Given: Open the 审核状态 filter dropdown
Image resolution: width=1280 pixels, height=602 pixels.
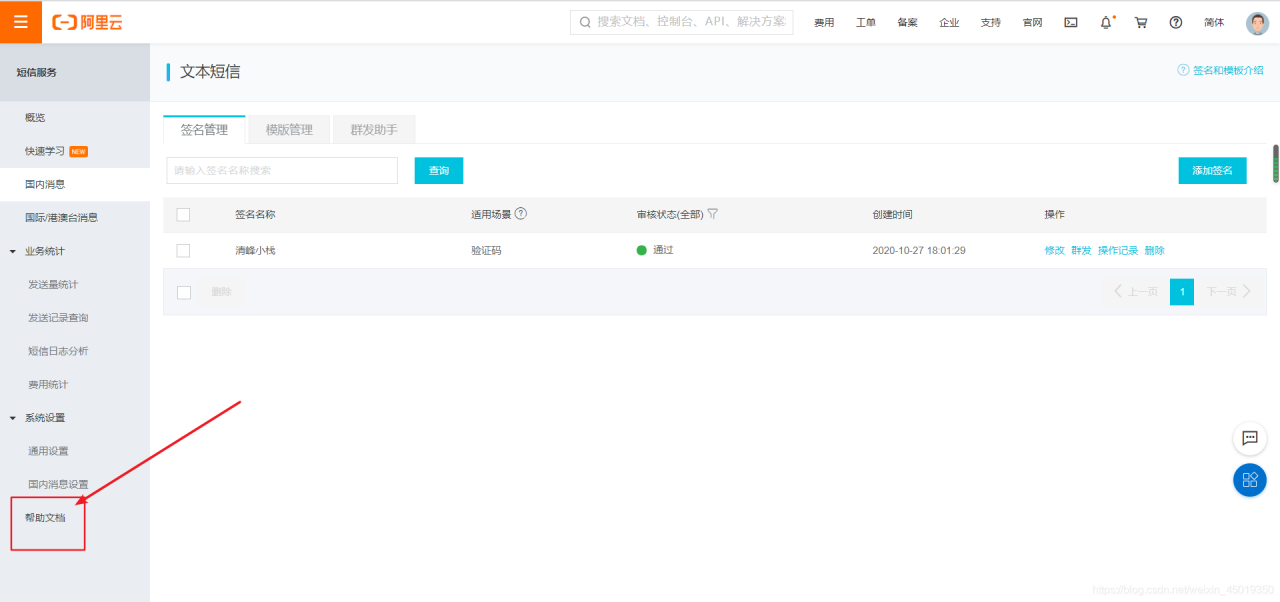Looking at the screenshot, I should click(x=711, y=214).
